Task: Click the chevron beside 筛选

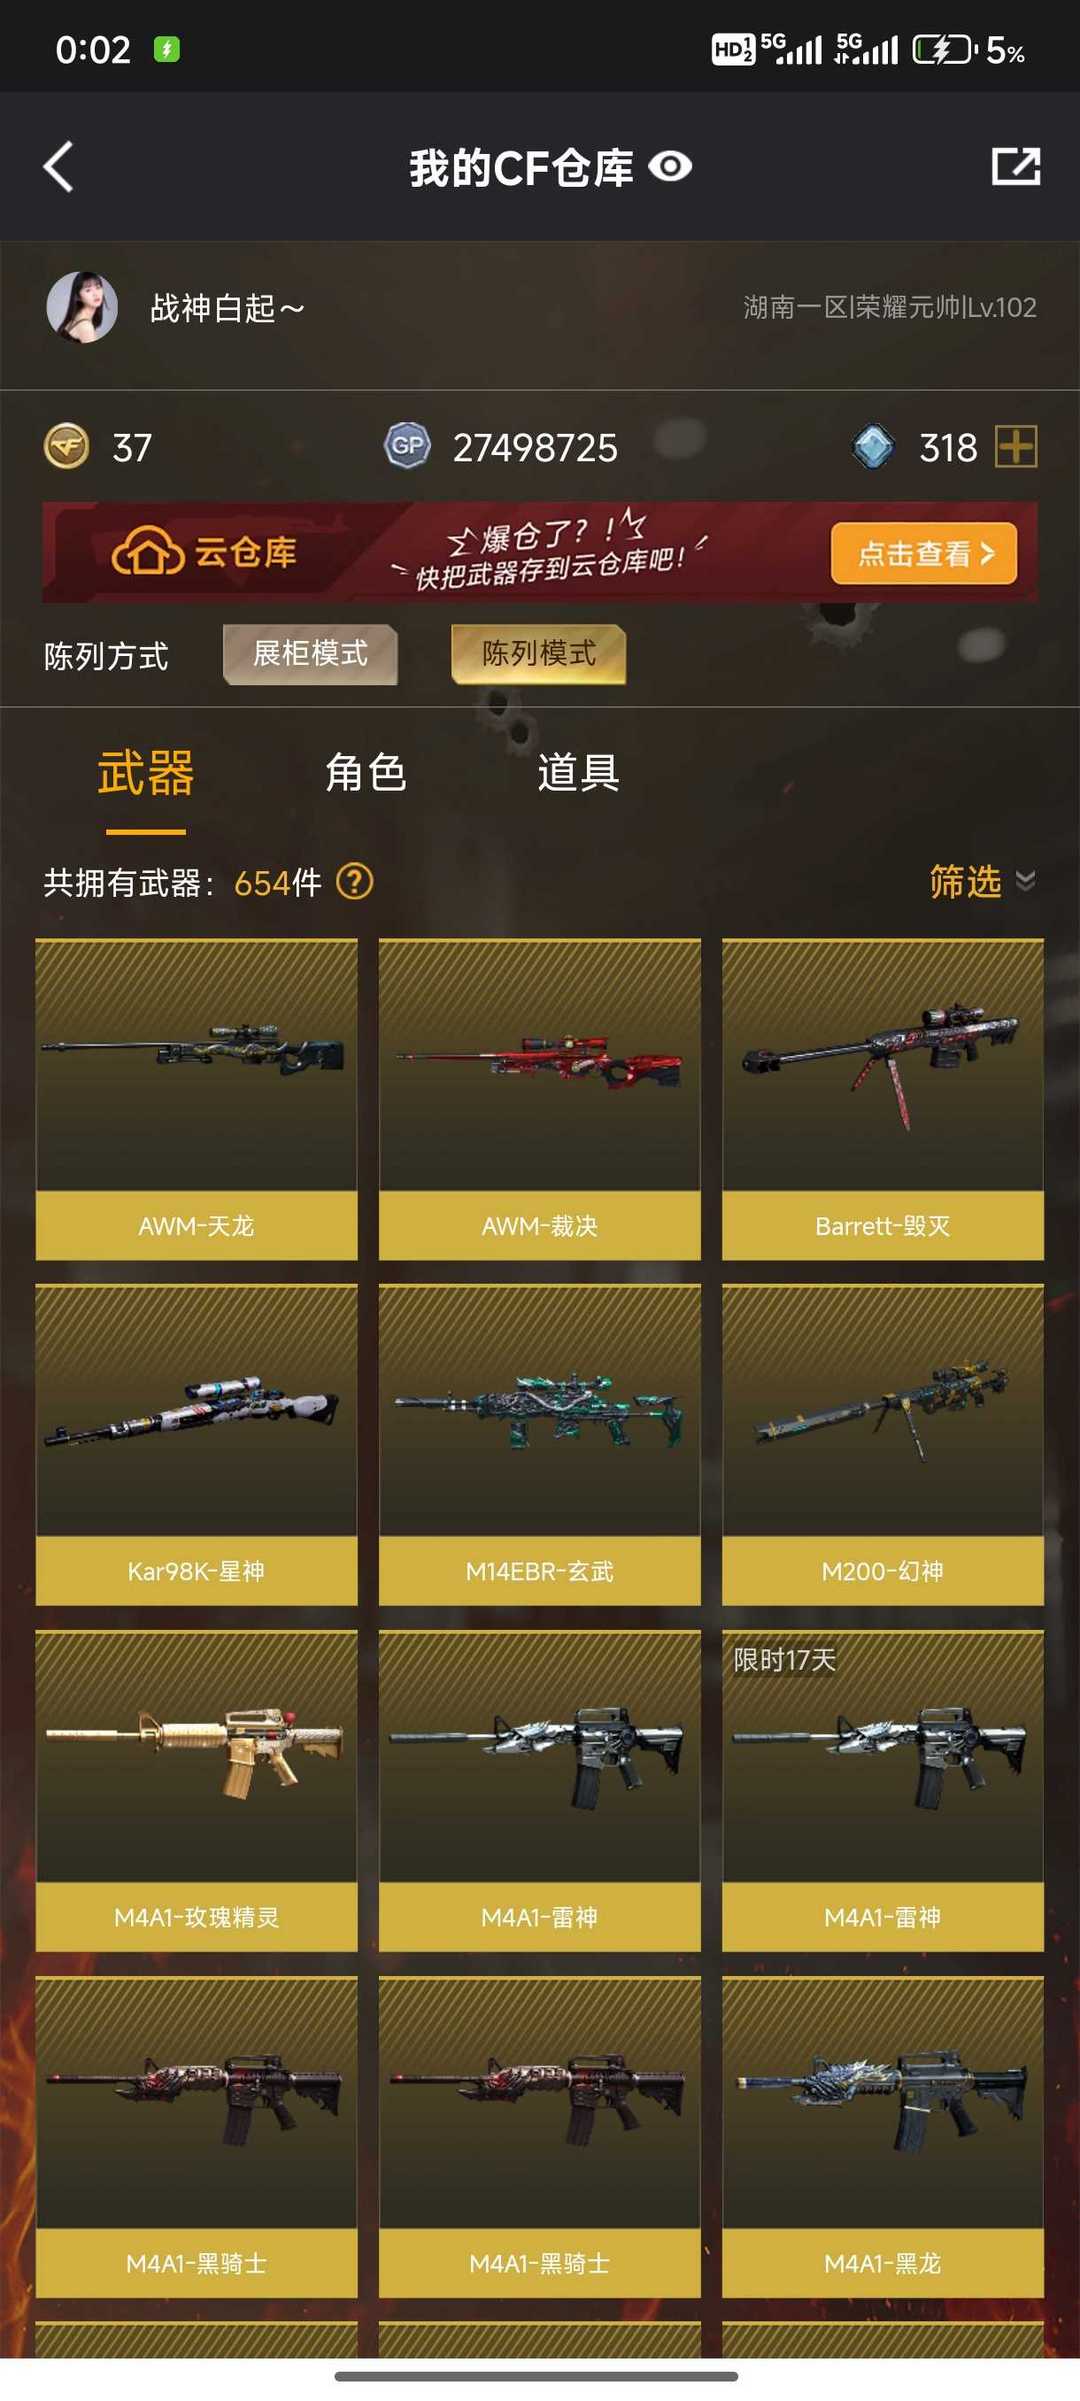Action: [1025, 880]
